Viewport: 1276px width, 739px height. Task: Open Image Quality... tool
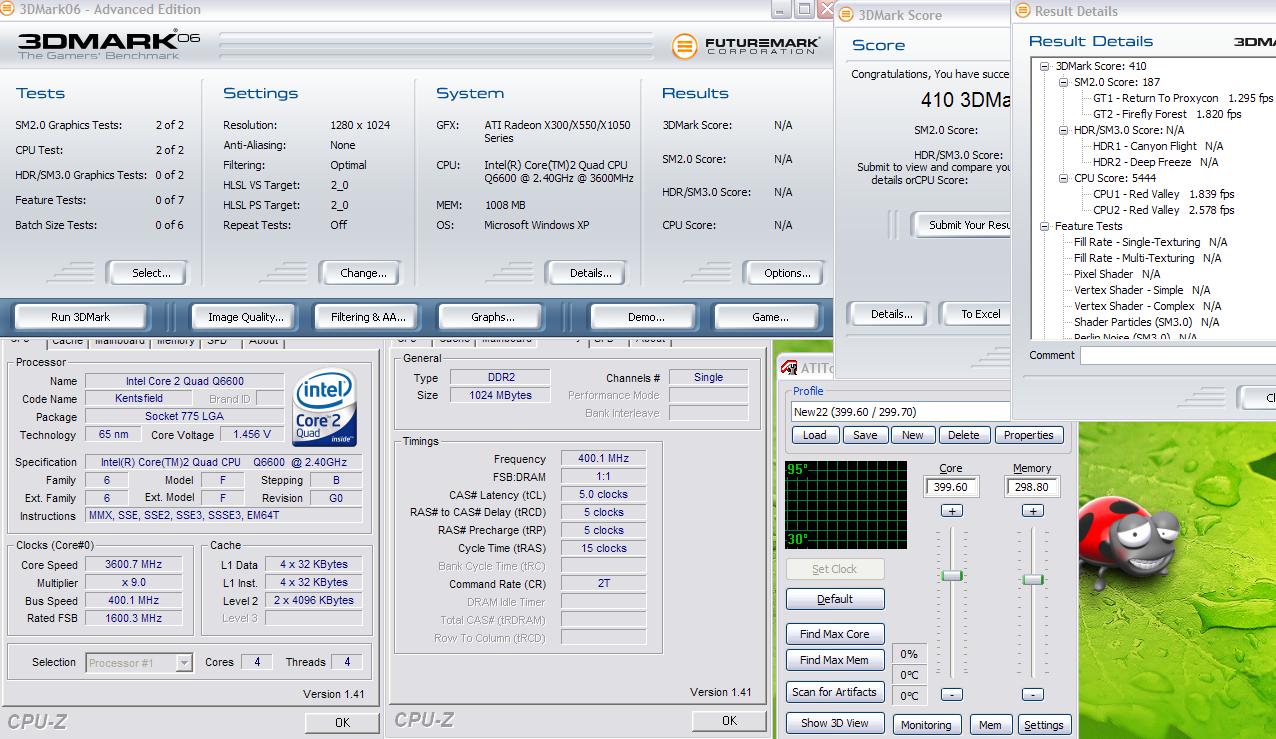(x=245, y=317)
